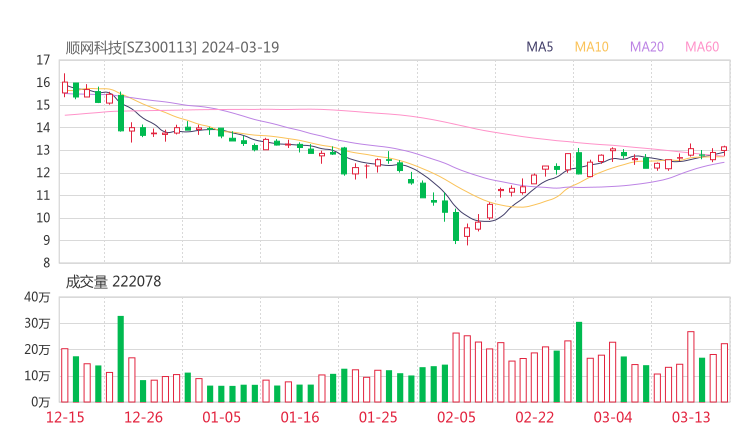Click the 01-05 date axis label
740x440 pixels.
[221, 417]
